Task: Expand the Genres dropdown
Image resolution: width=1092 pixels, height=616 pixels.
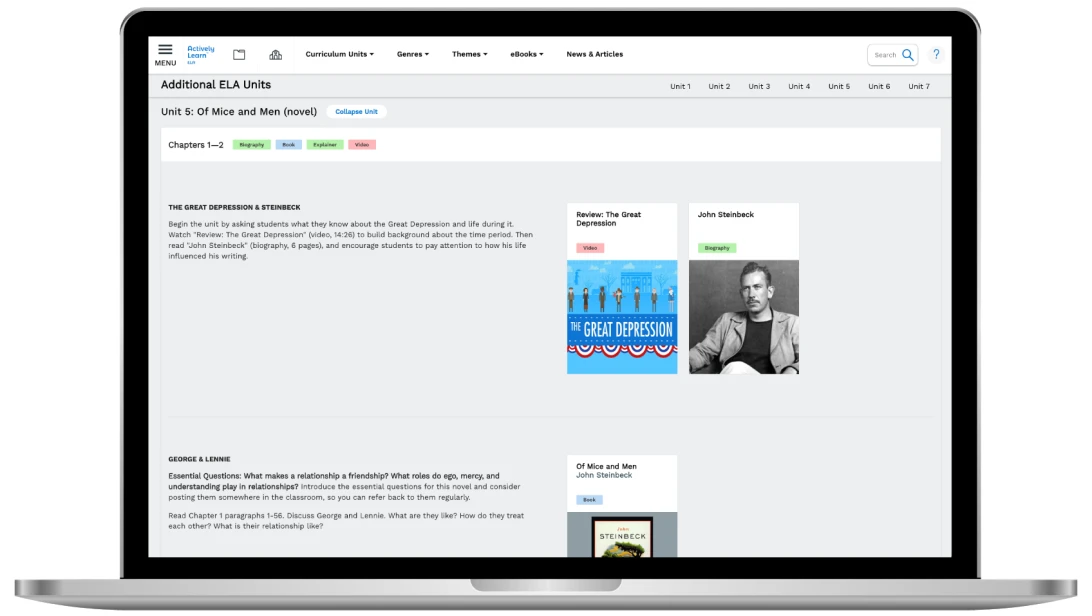Action: (x=413, y=54)
